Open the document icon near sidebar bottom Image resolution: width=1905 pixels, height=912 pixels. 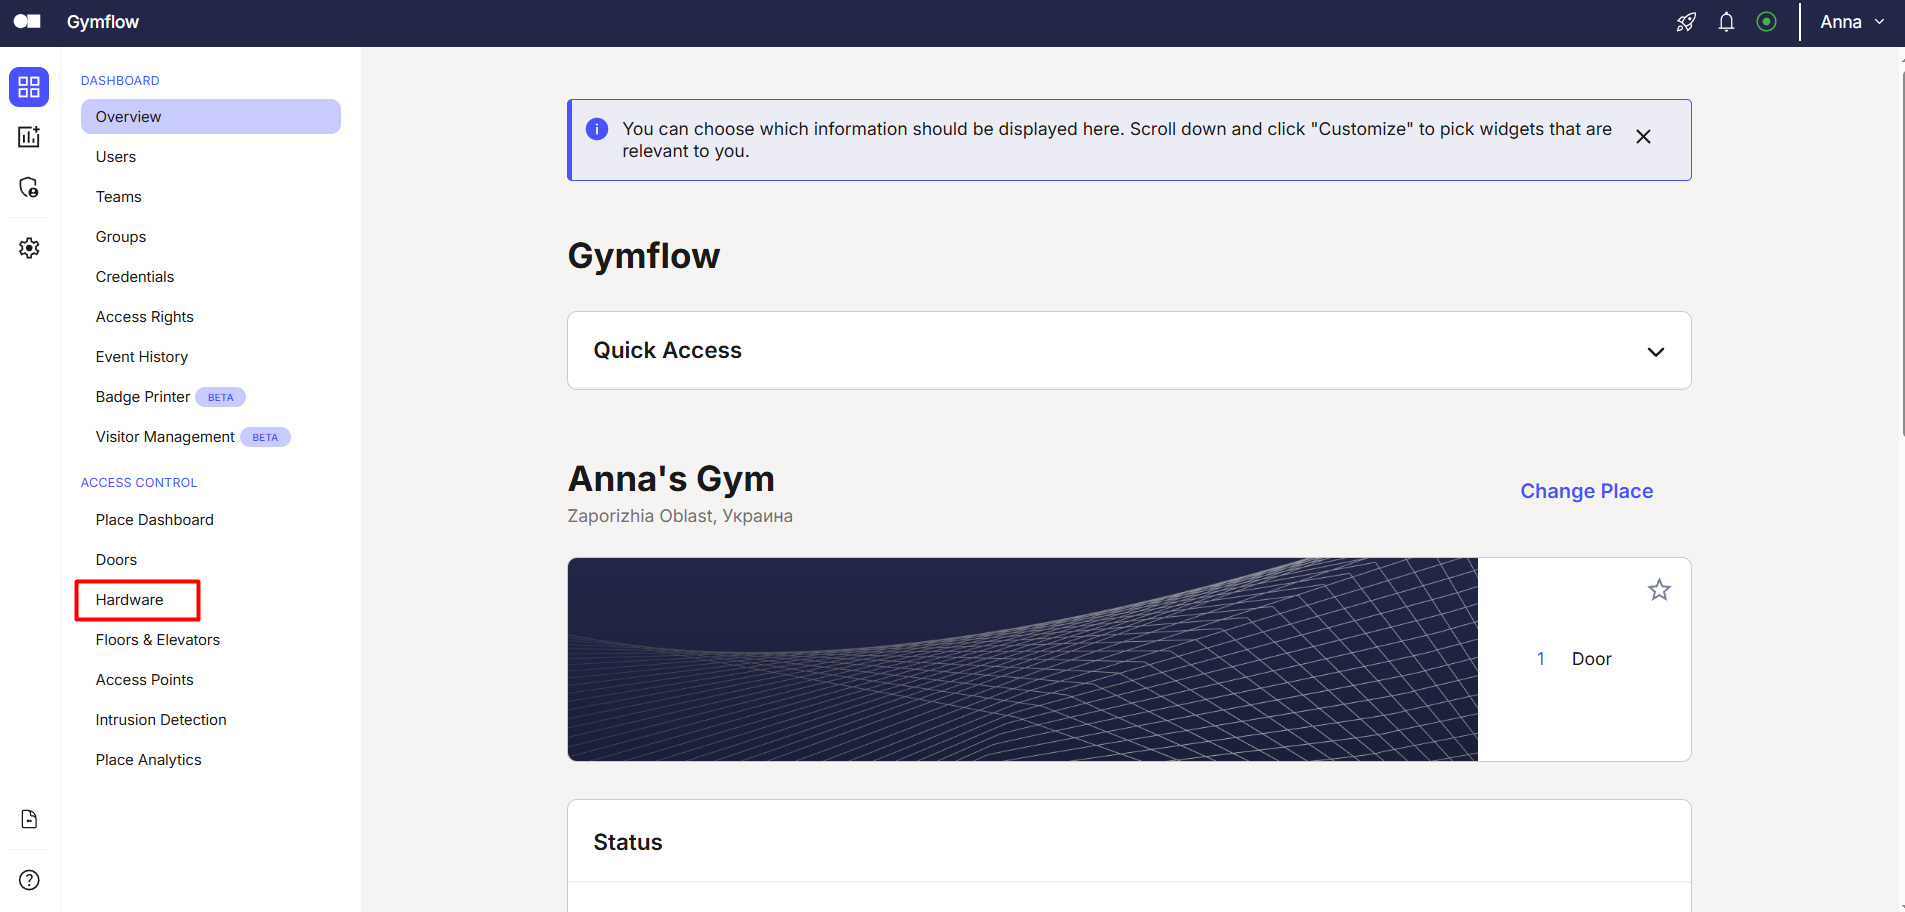point(29,819)
